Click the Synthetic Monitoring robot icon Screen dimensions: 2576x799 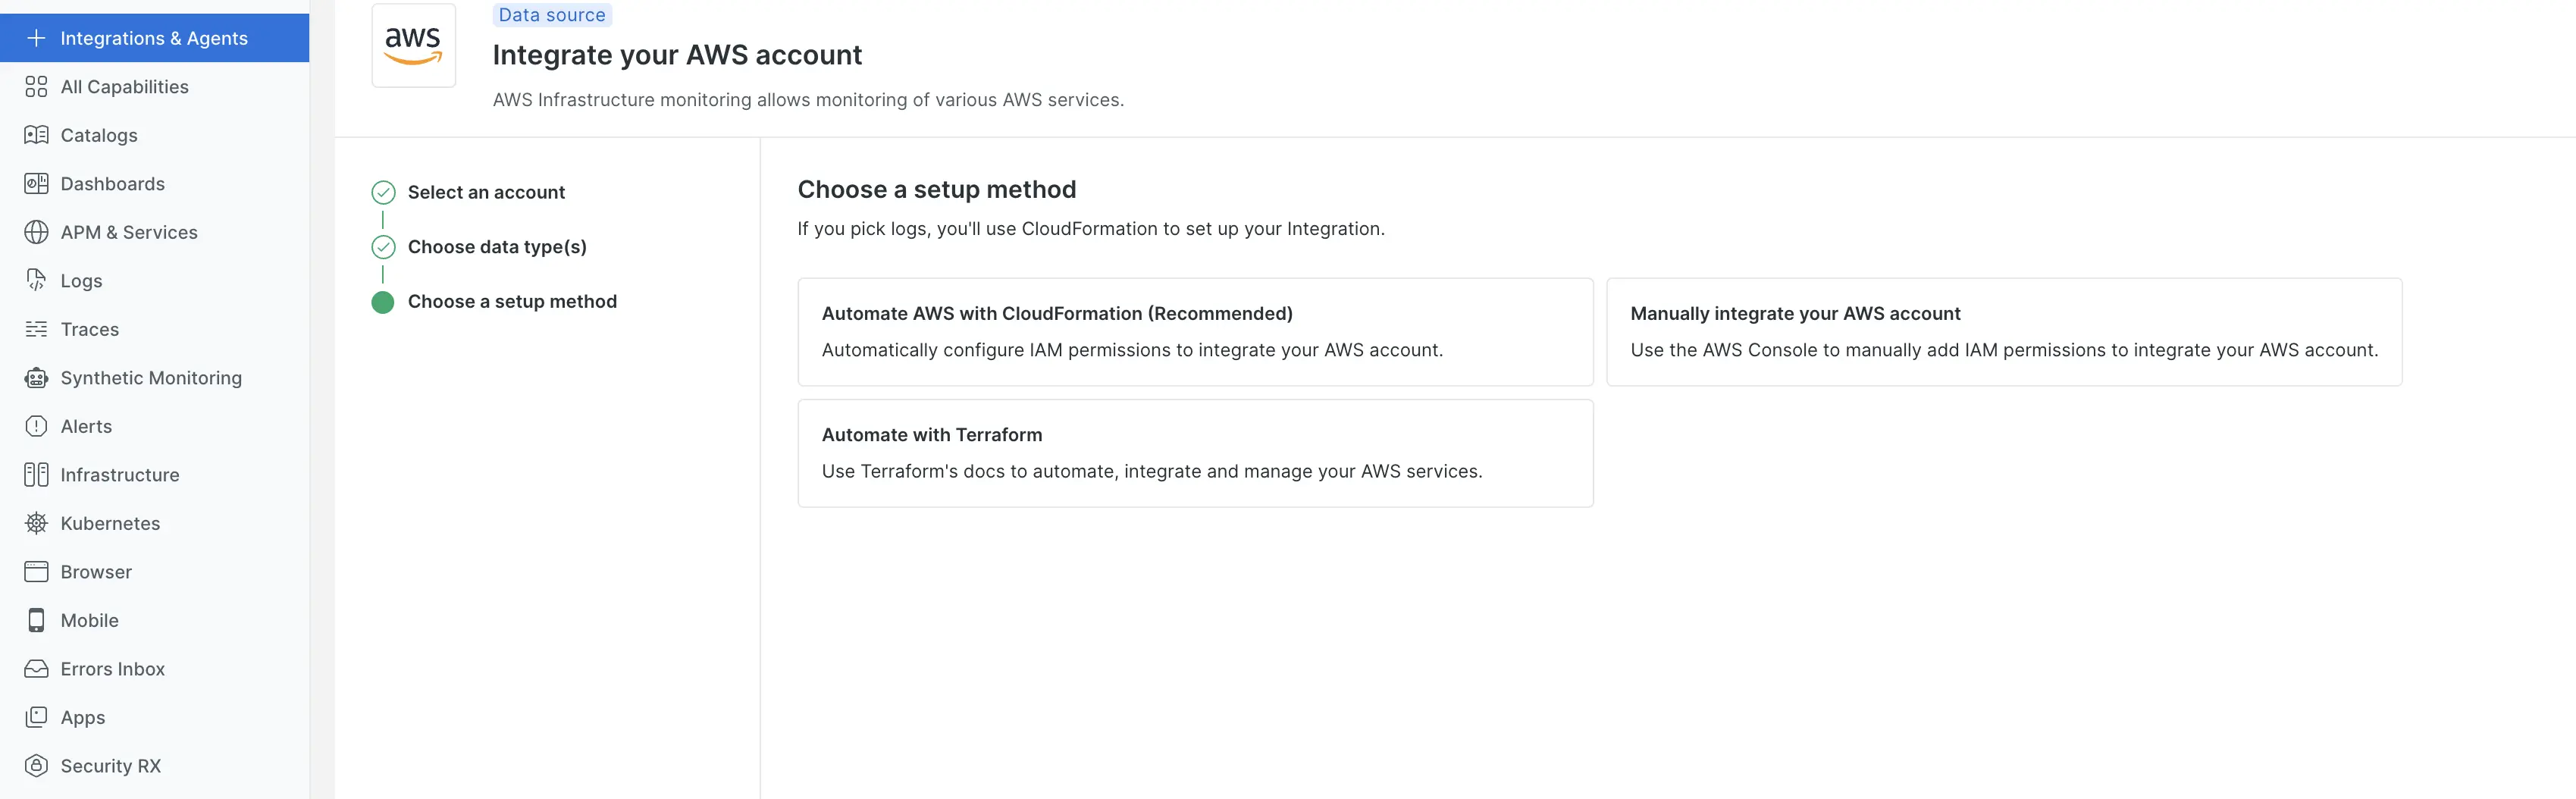point(36,378)
